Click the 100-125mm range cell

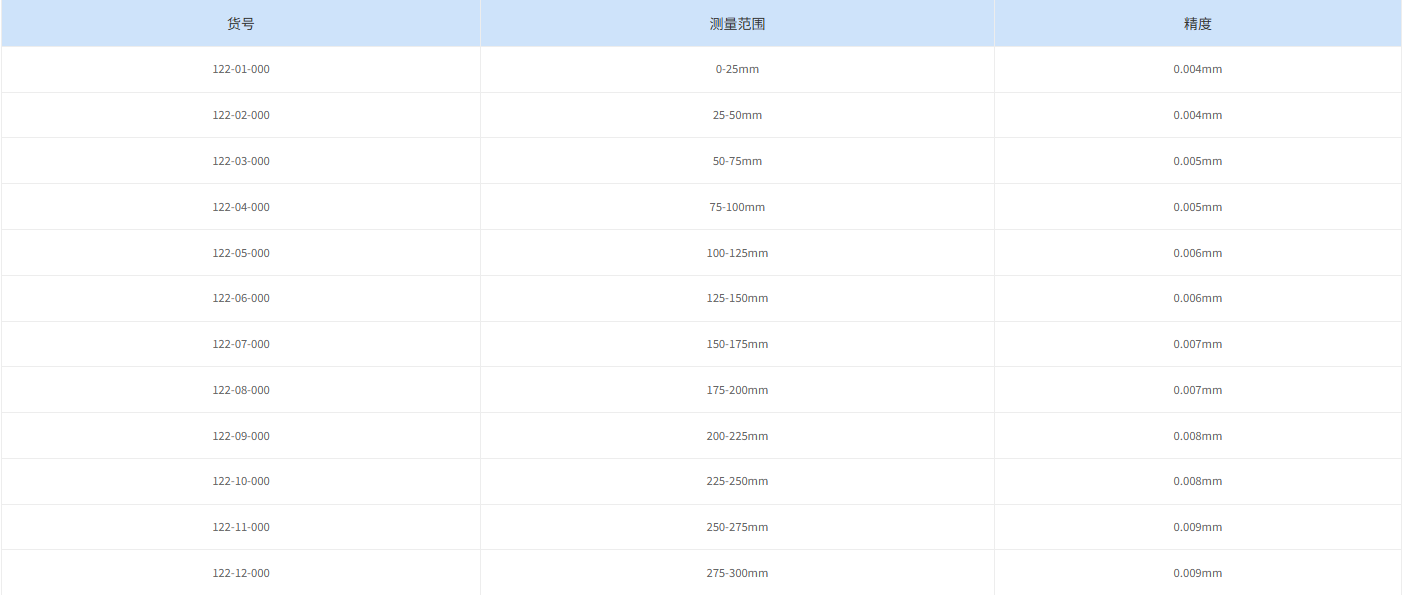pos(737,253)
